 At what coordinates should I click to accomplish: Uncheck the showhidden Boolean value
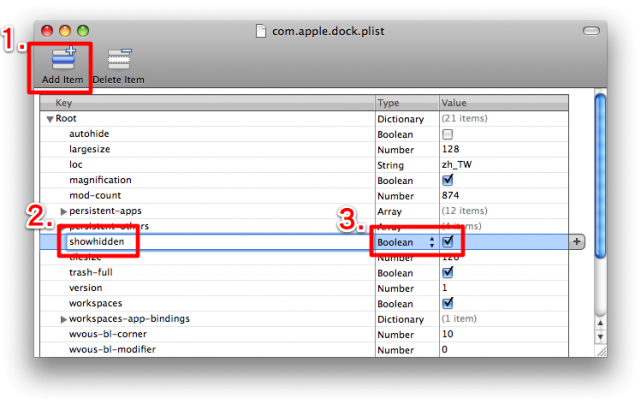(448, 242)
